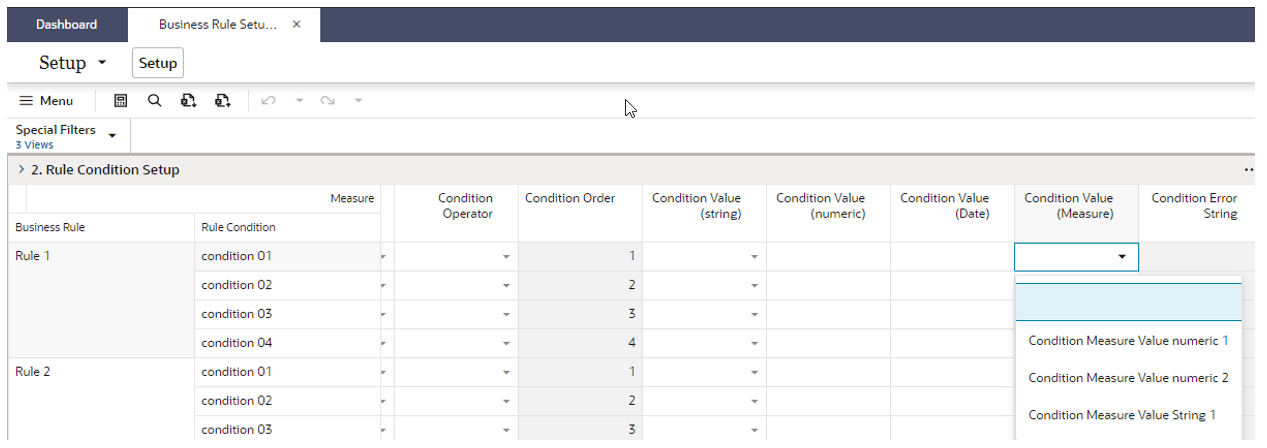Select condition 04 under Rule 1
The image size is (1267, 448).
pyautogui.click(x=287, y=343)
